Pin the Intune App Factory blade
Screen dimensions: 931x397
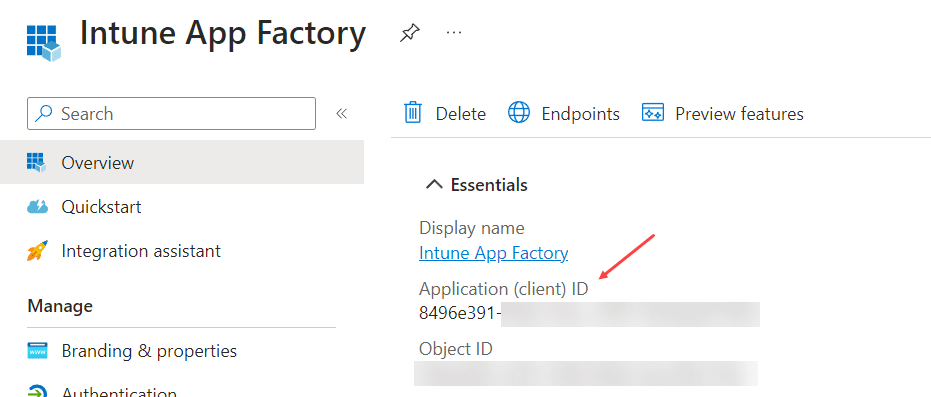410,33
